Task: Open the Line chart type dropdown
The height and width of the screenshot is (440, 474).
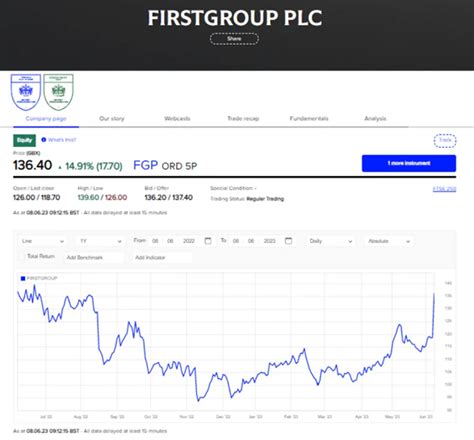Action: [42, 241]
